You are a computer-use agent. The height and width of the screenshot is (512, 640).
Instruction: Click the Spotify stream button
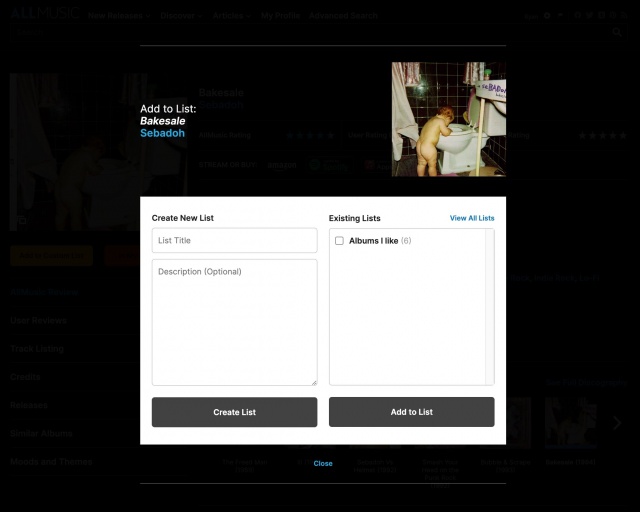[329, 165]
